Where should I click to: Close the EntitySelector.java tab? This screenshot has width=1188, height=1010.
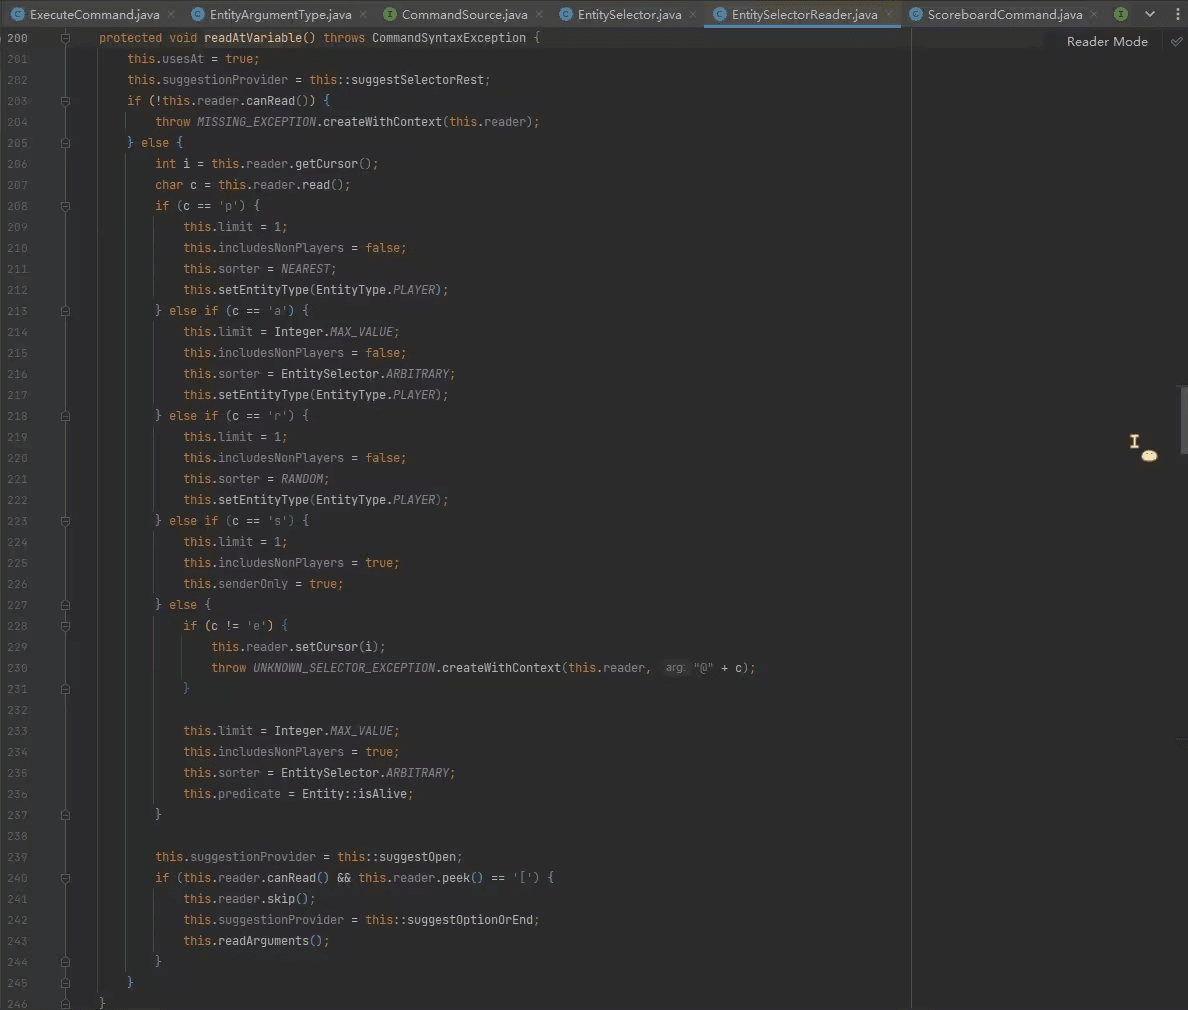(692, 14)
